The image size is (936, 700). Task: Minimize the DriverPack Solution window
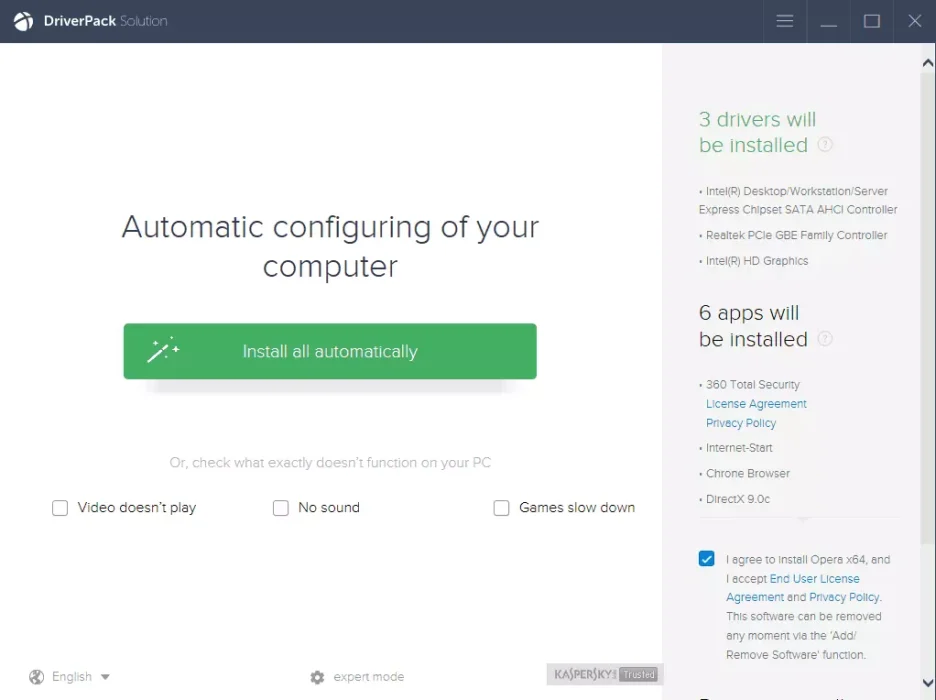[828, 25]
